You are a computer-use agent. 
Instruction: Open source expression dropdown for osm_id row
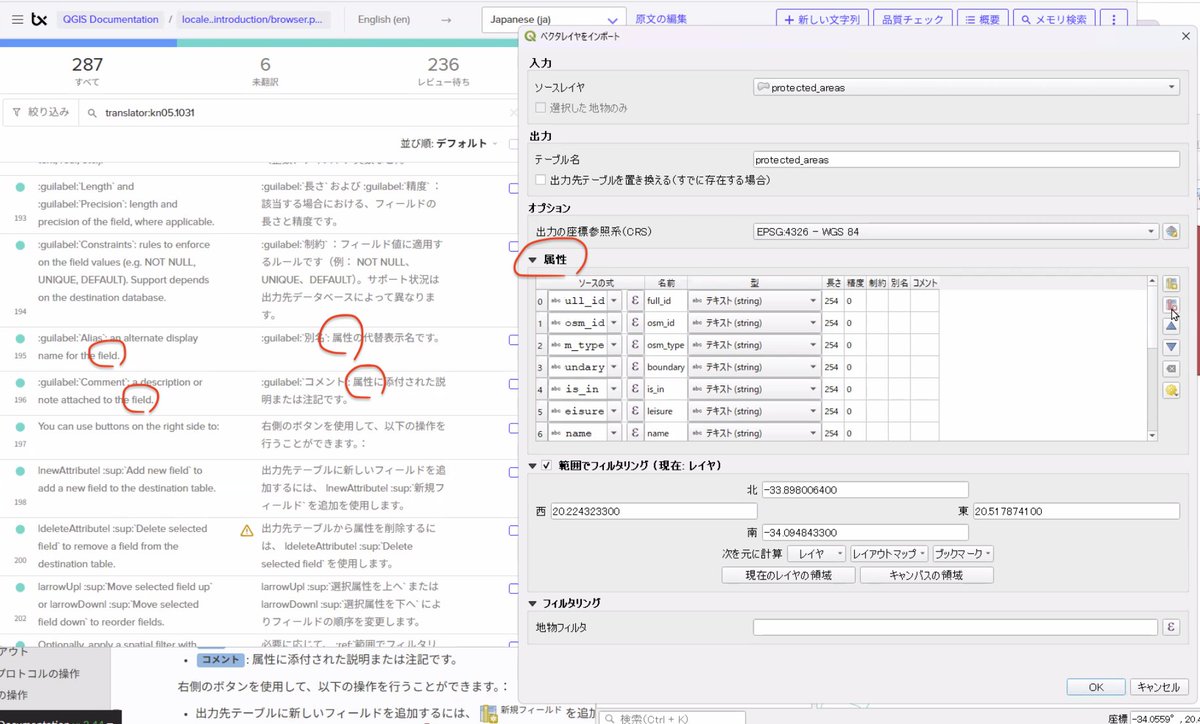pyautogui.click(x=614, y=323)
